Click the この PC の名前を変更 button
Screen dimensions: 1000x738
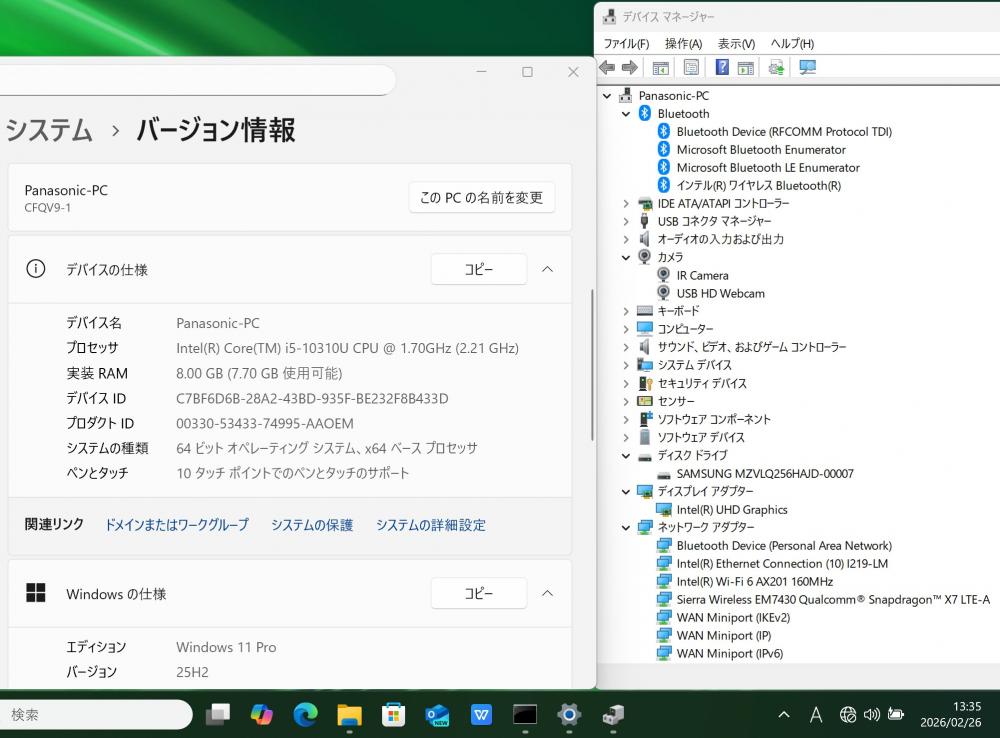click(481, 197)
